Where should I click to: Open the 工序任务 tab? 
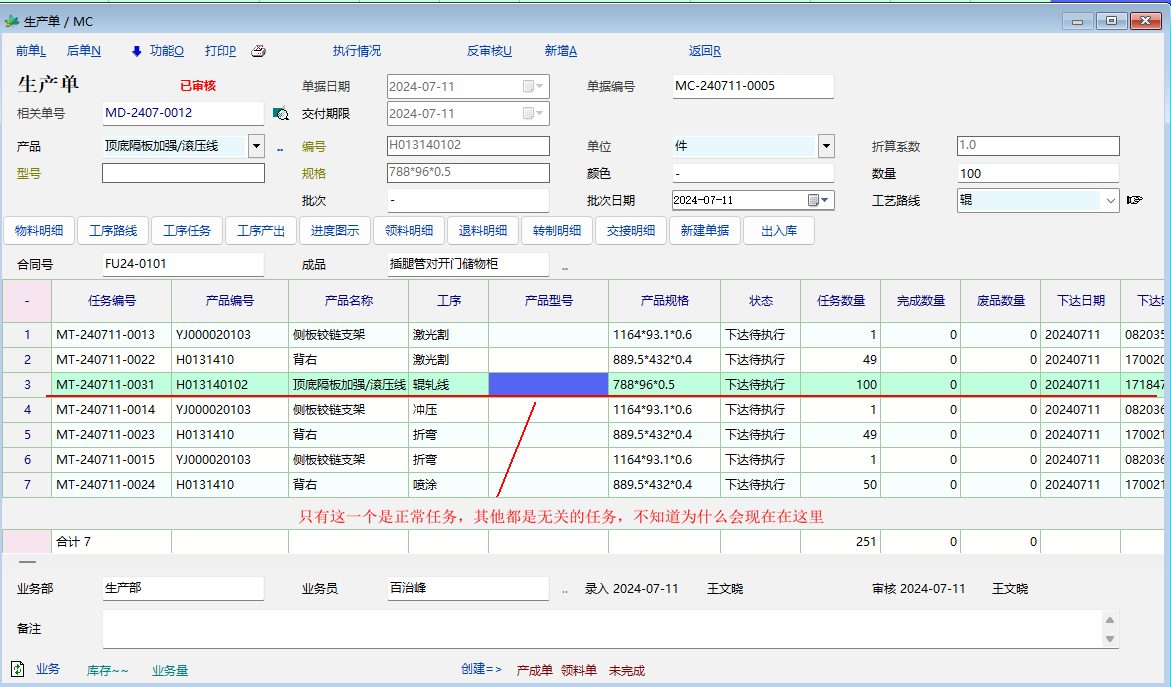pos(187,231)
